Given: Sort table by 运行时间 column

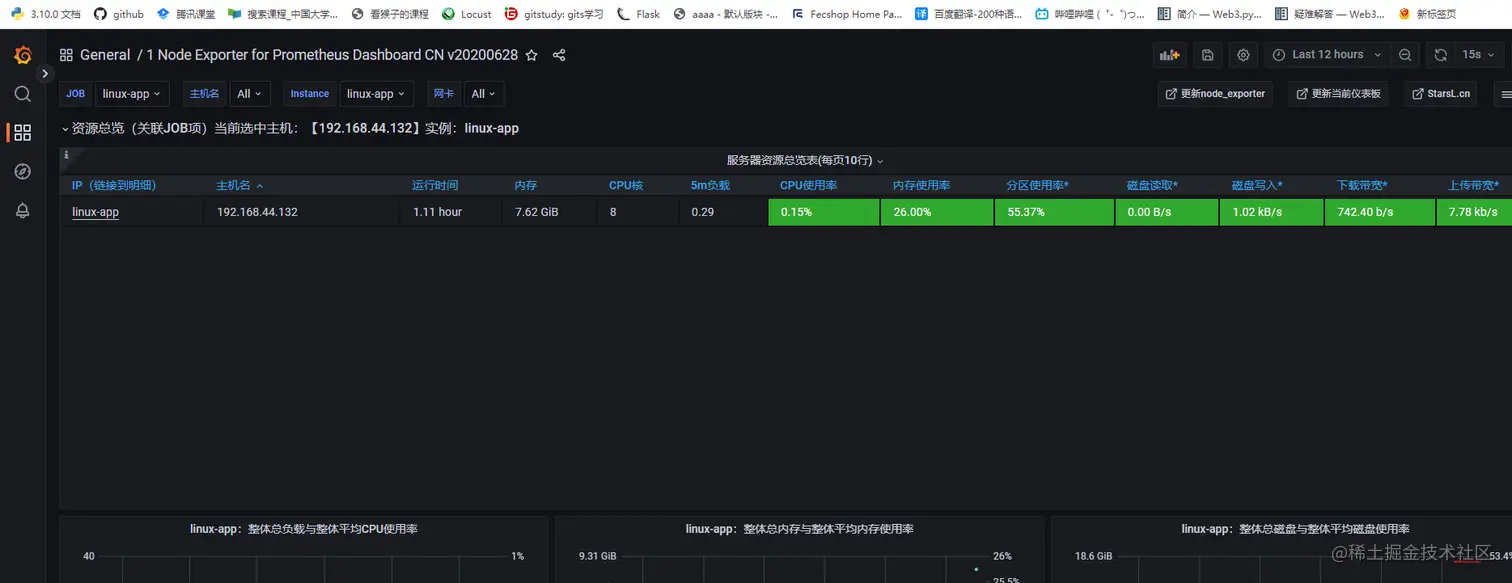Looking at the screenshot, I should click(435, 185).
